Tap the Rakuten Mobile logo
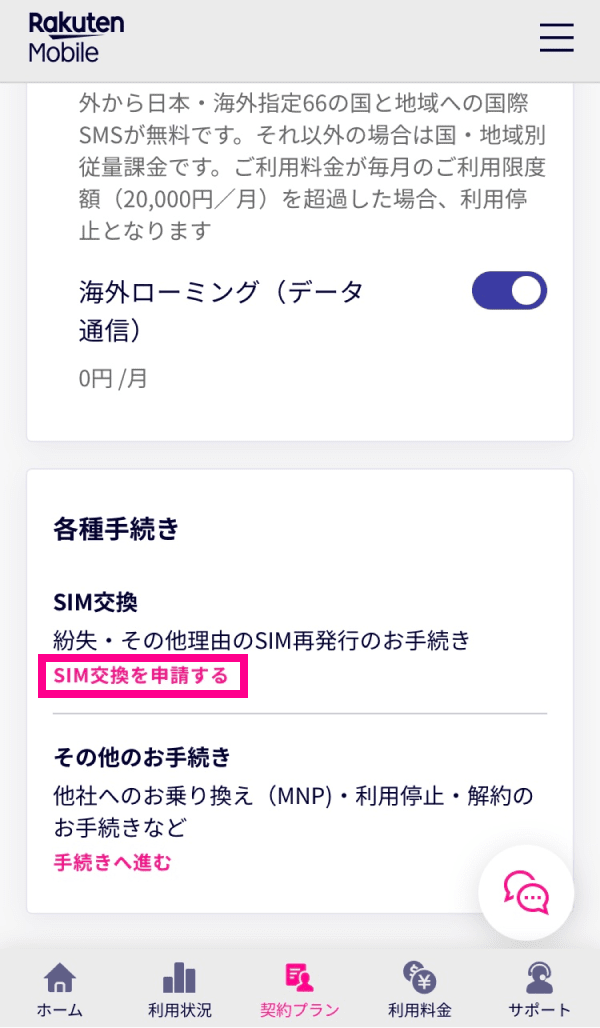The height and width of the screenshot is (1028, 600). (x=76, y=37)
